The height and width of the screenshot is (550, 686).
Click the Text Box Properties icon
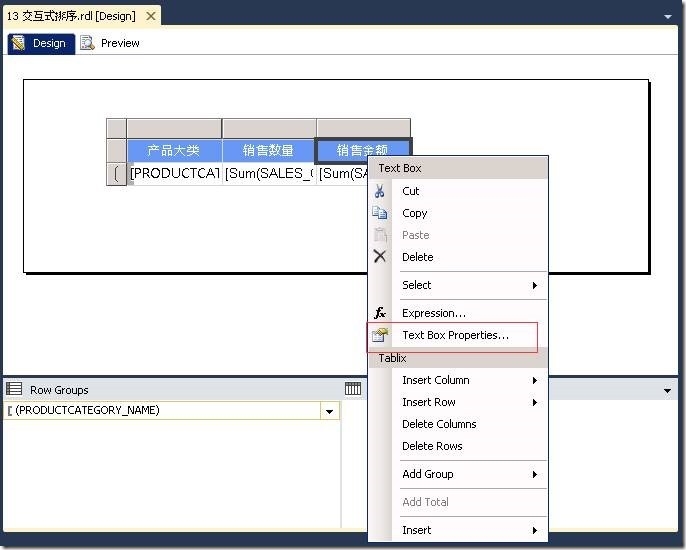click(380, 335)
